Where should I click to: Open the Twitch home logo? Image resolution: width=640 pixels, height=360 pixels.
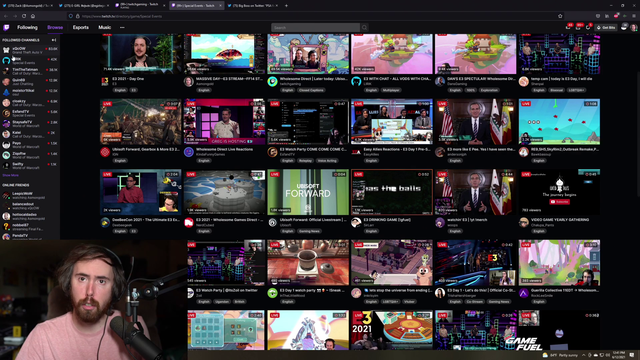tap(6, 27)
